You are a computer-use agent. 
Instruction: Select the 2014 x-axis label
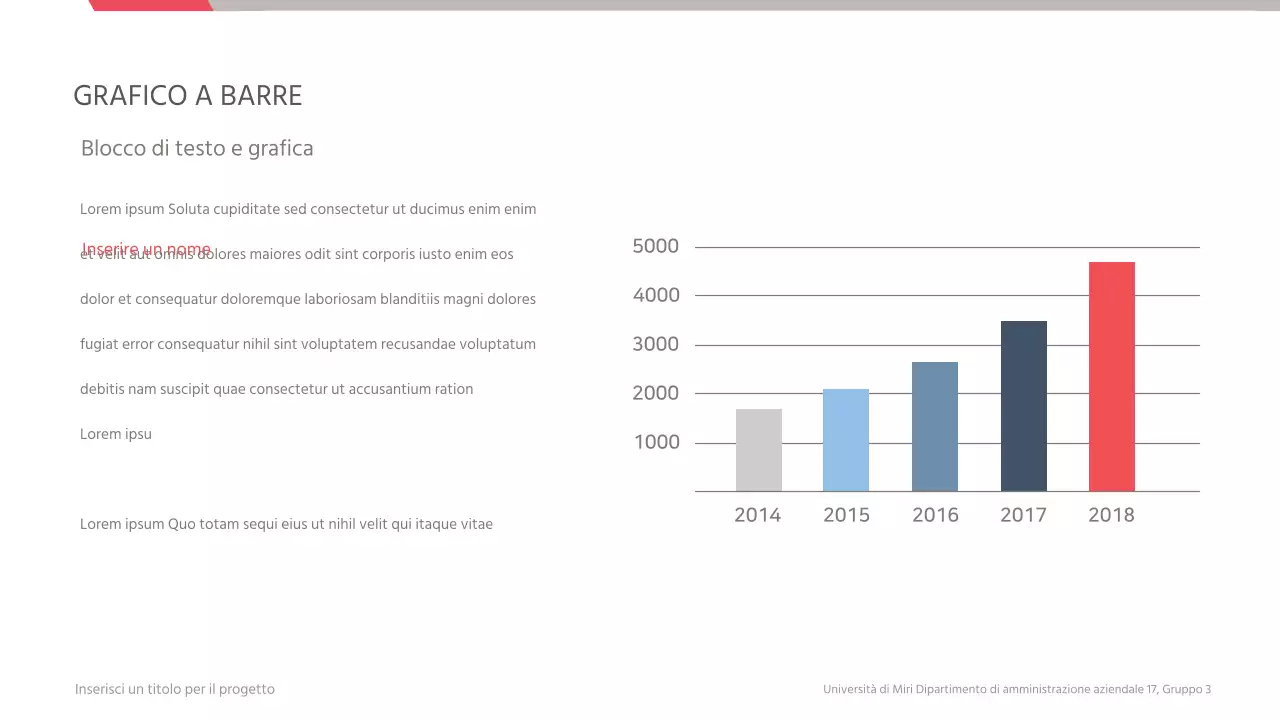(x=757, y=515)
